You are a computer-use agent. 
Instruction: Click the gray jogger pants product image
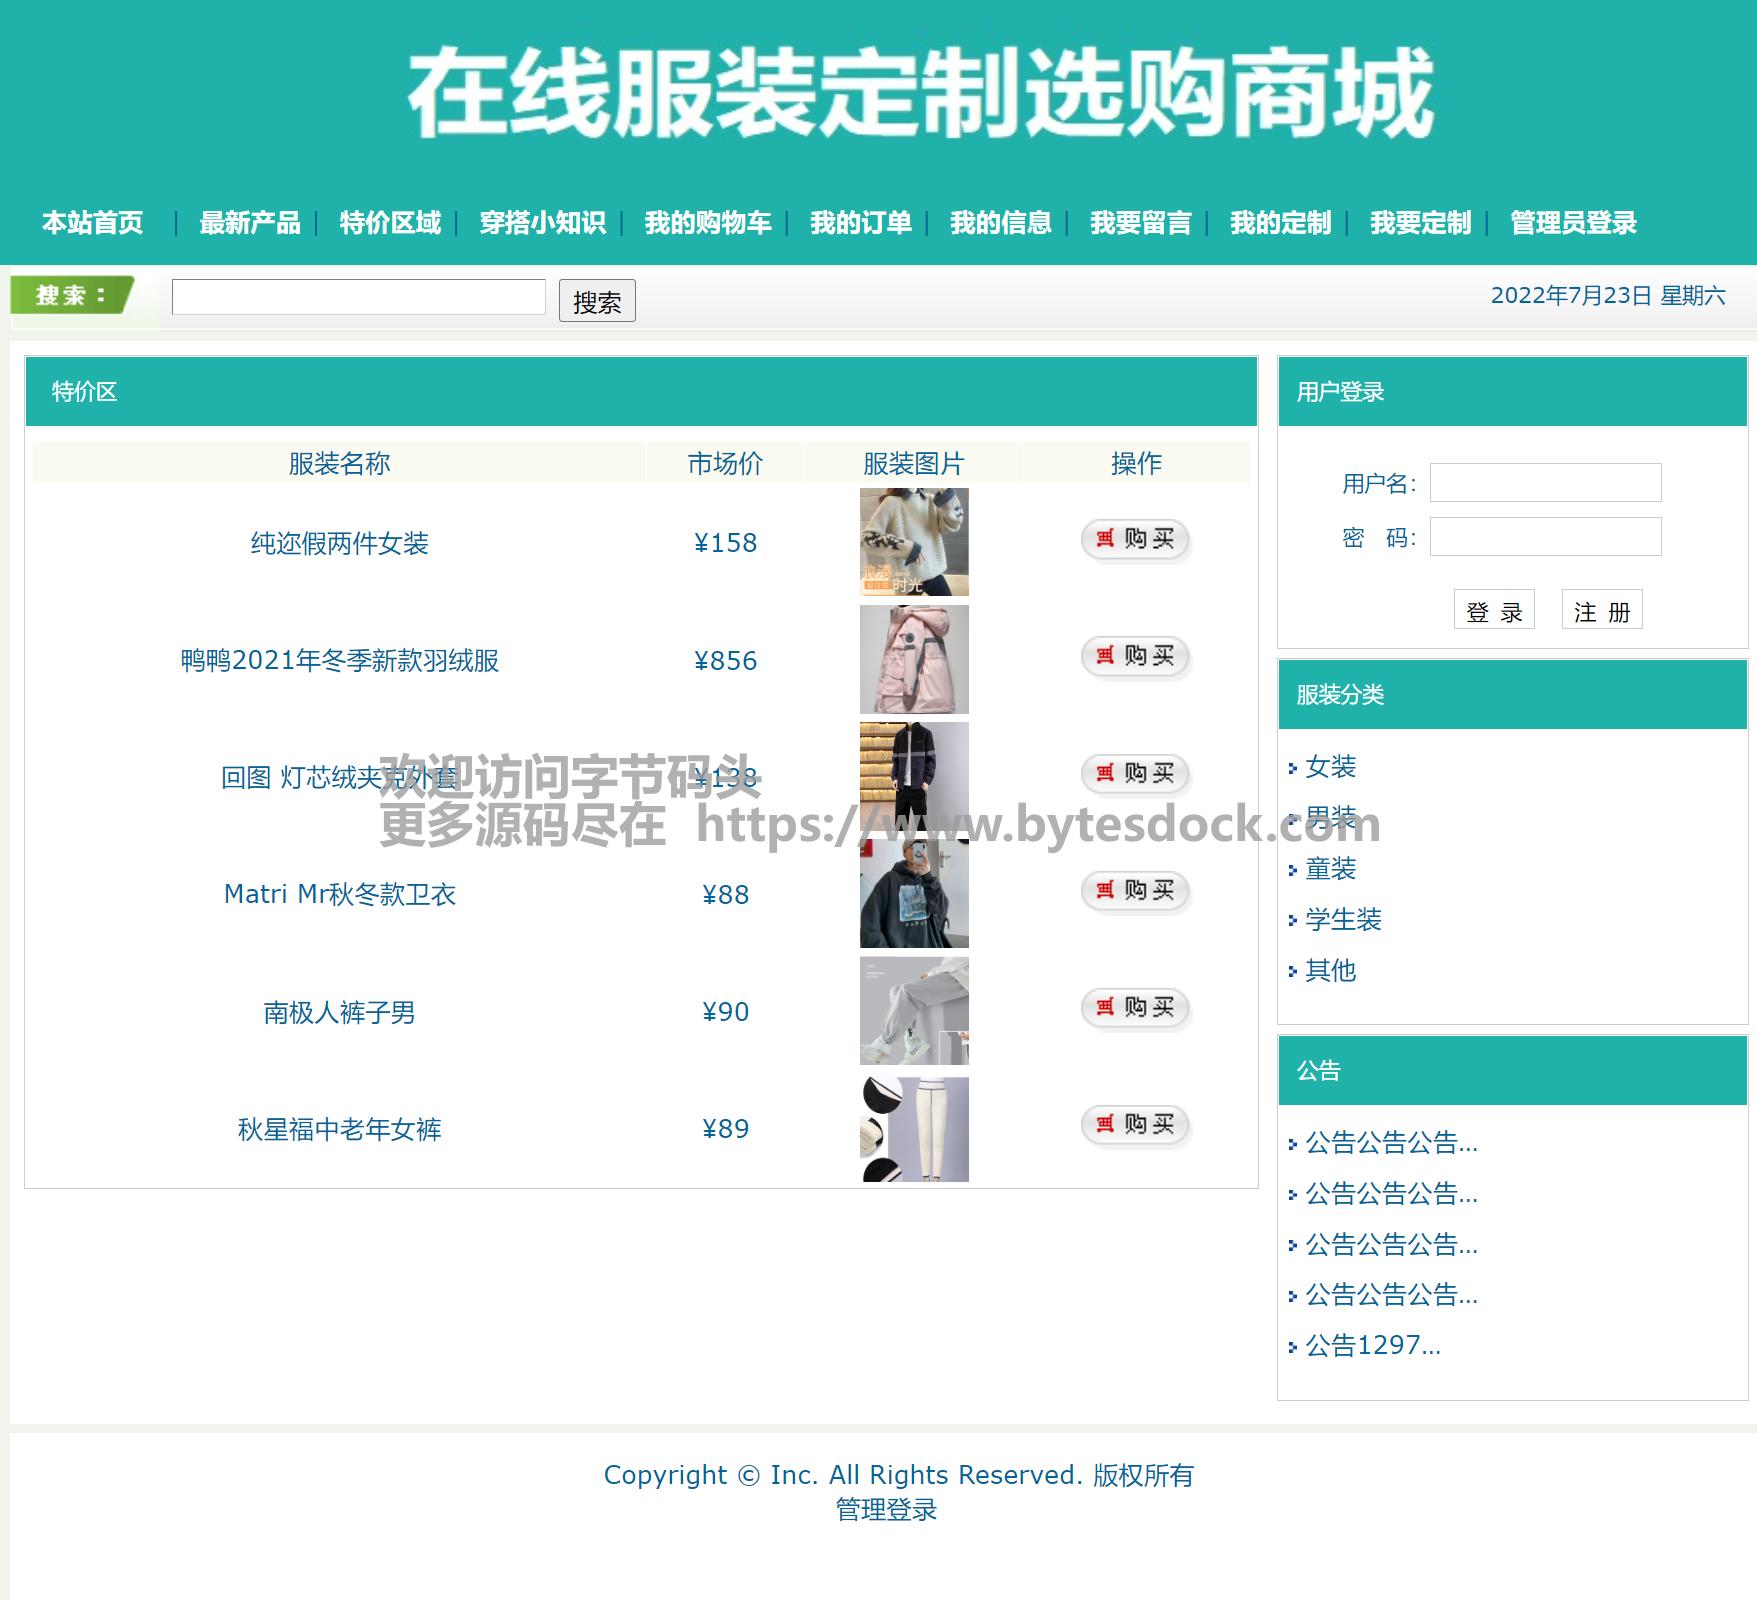click(x=913, y=1011)
